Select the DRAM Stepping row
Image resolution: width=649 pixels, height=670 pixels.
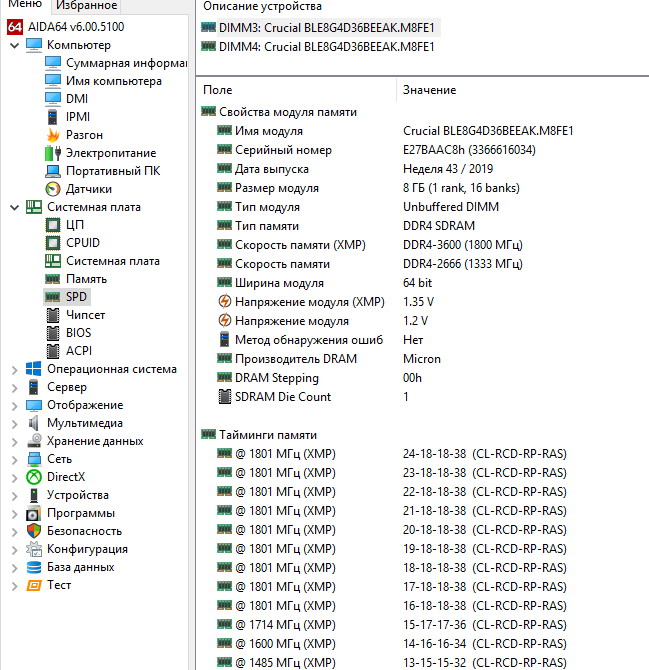[x=319, y=378]
